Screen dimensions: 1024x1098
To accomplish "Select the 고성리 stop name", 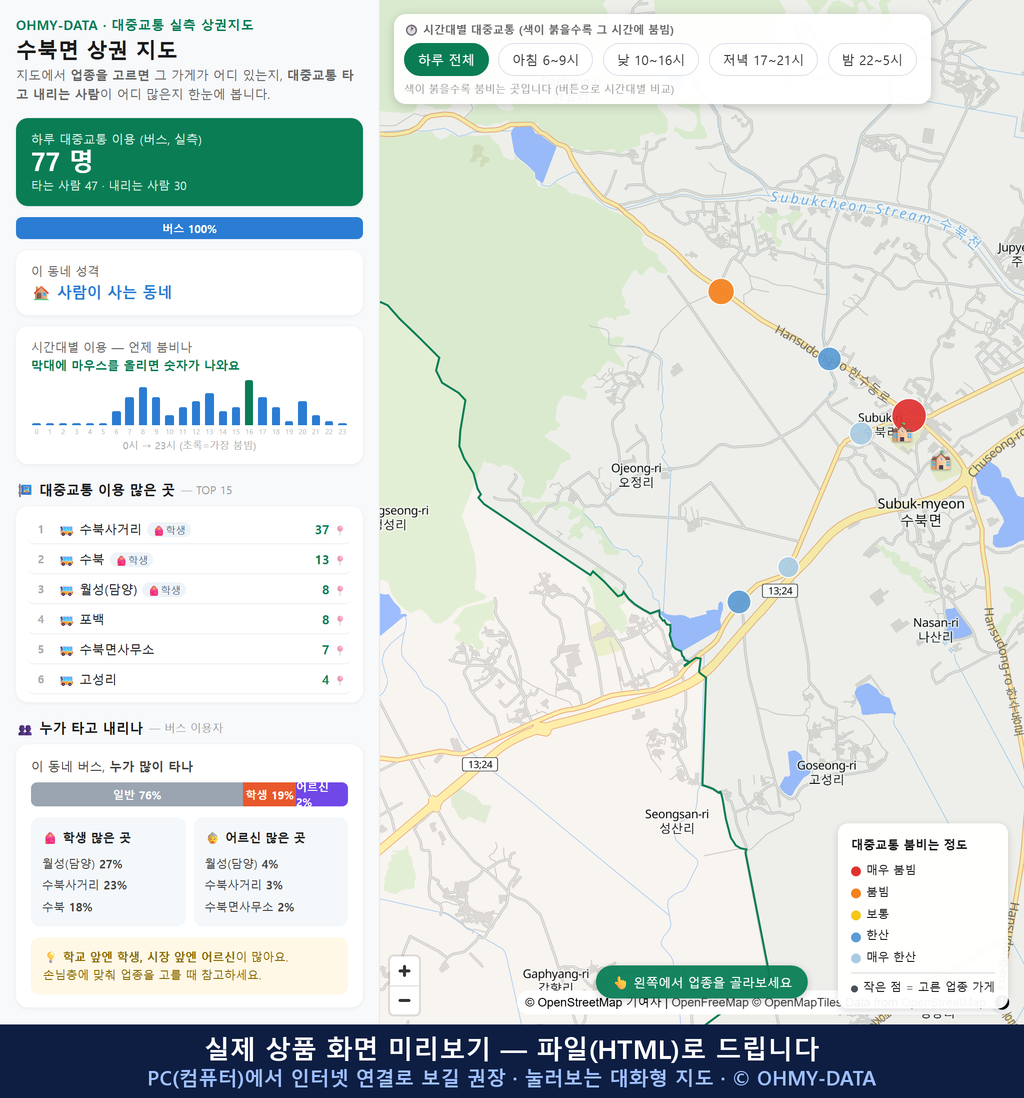I will 98,680.
